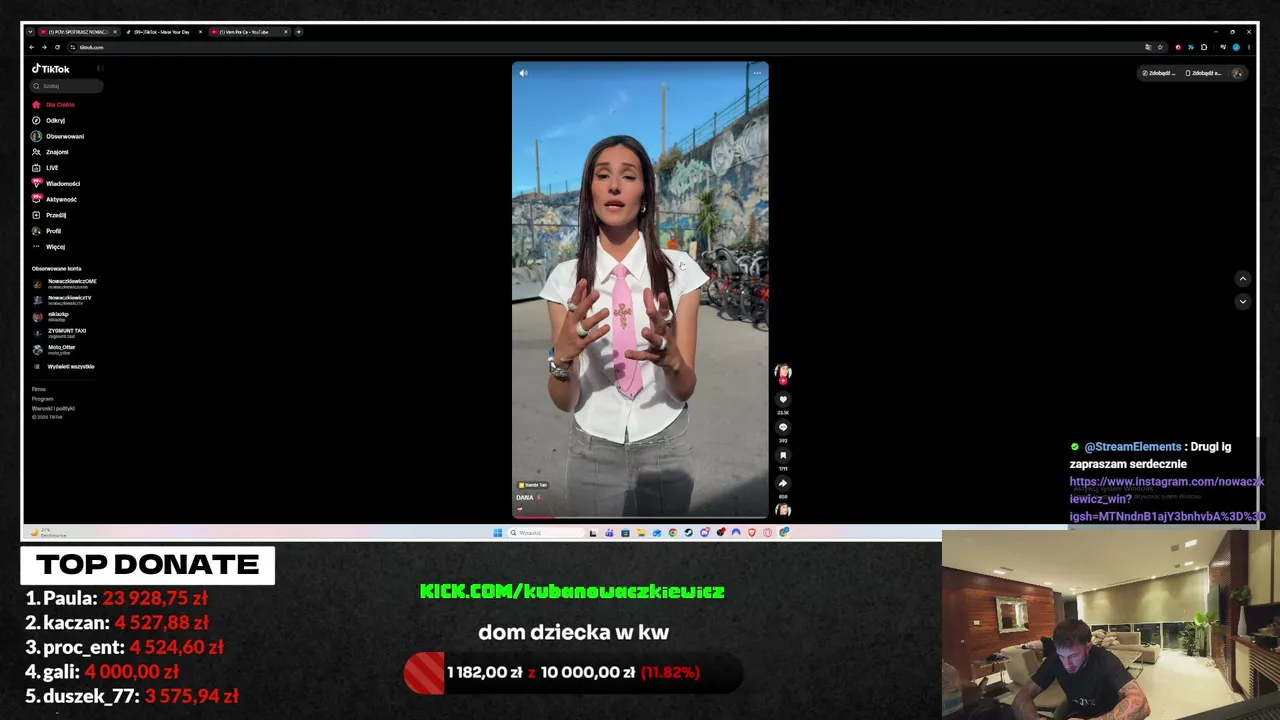Open the browser profile avatar
The height and width of the screenshot is (720, 1280).
click(x=1236, y=47)
